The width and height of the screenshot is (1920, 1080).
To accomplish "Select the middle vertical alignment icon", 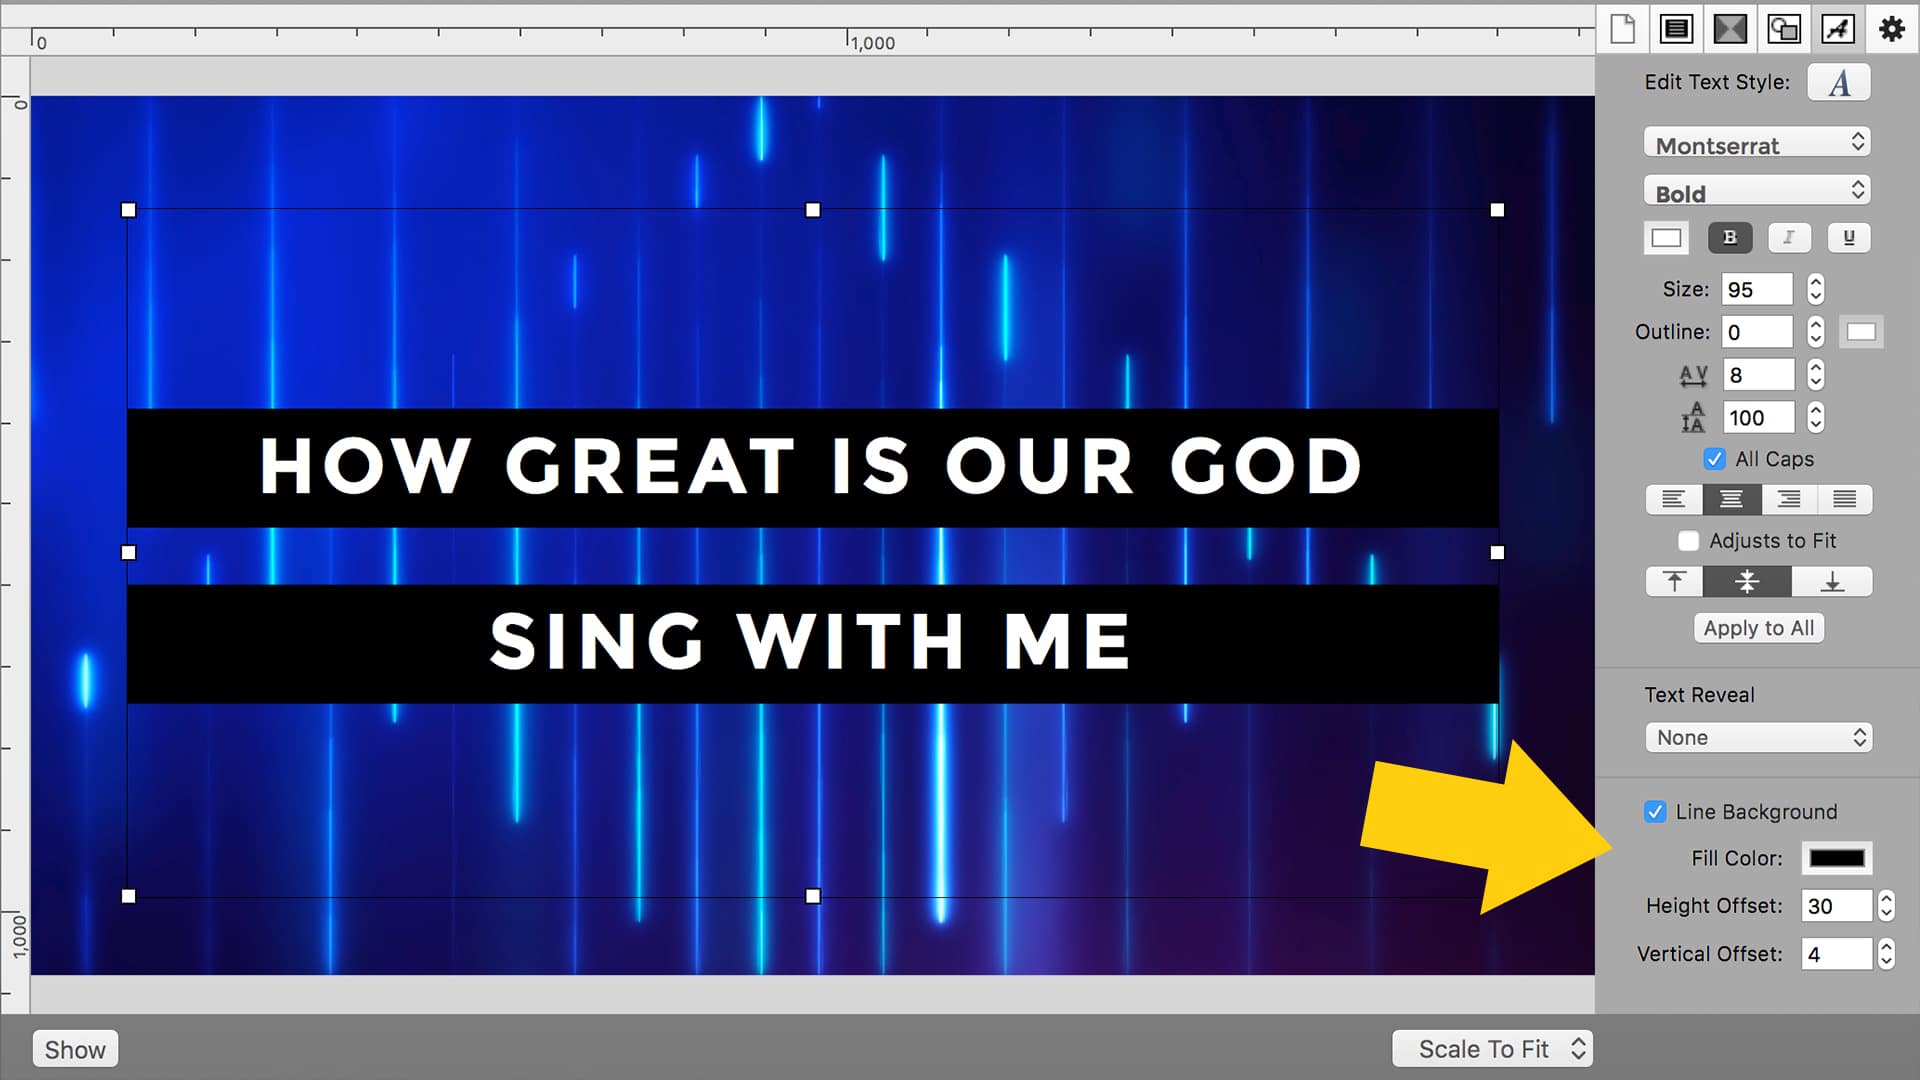I will 1749,582.
